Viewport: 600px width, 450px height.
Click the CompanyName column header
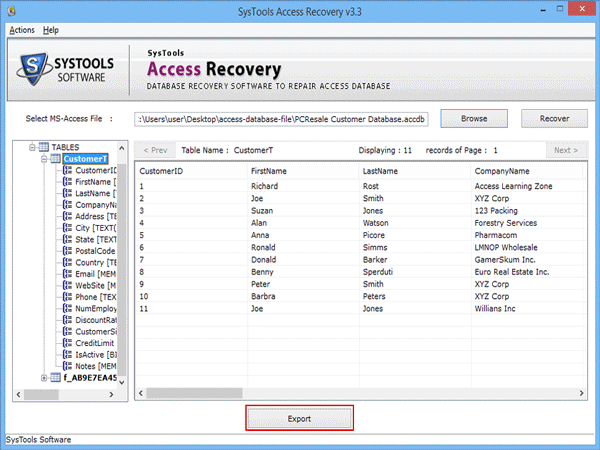tap(527, 171)
